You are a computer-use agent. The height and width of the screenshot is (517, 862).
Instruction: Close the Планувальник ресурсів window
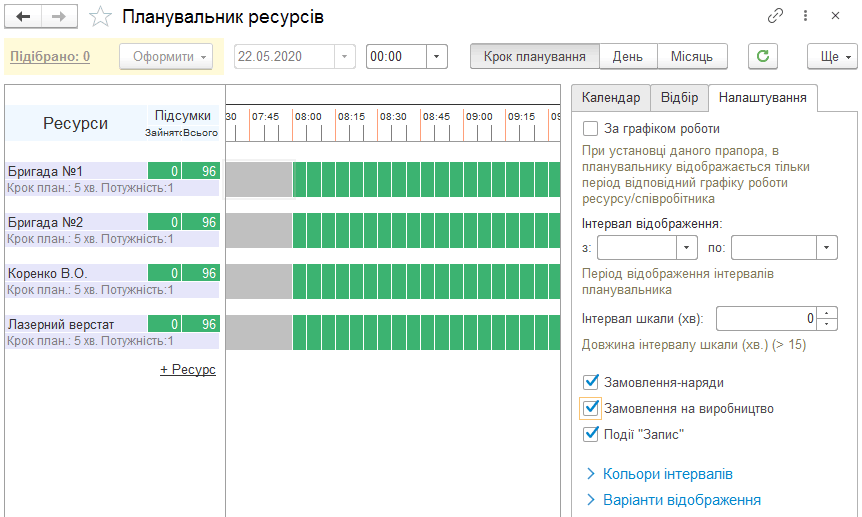[x=835, y=16]
